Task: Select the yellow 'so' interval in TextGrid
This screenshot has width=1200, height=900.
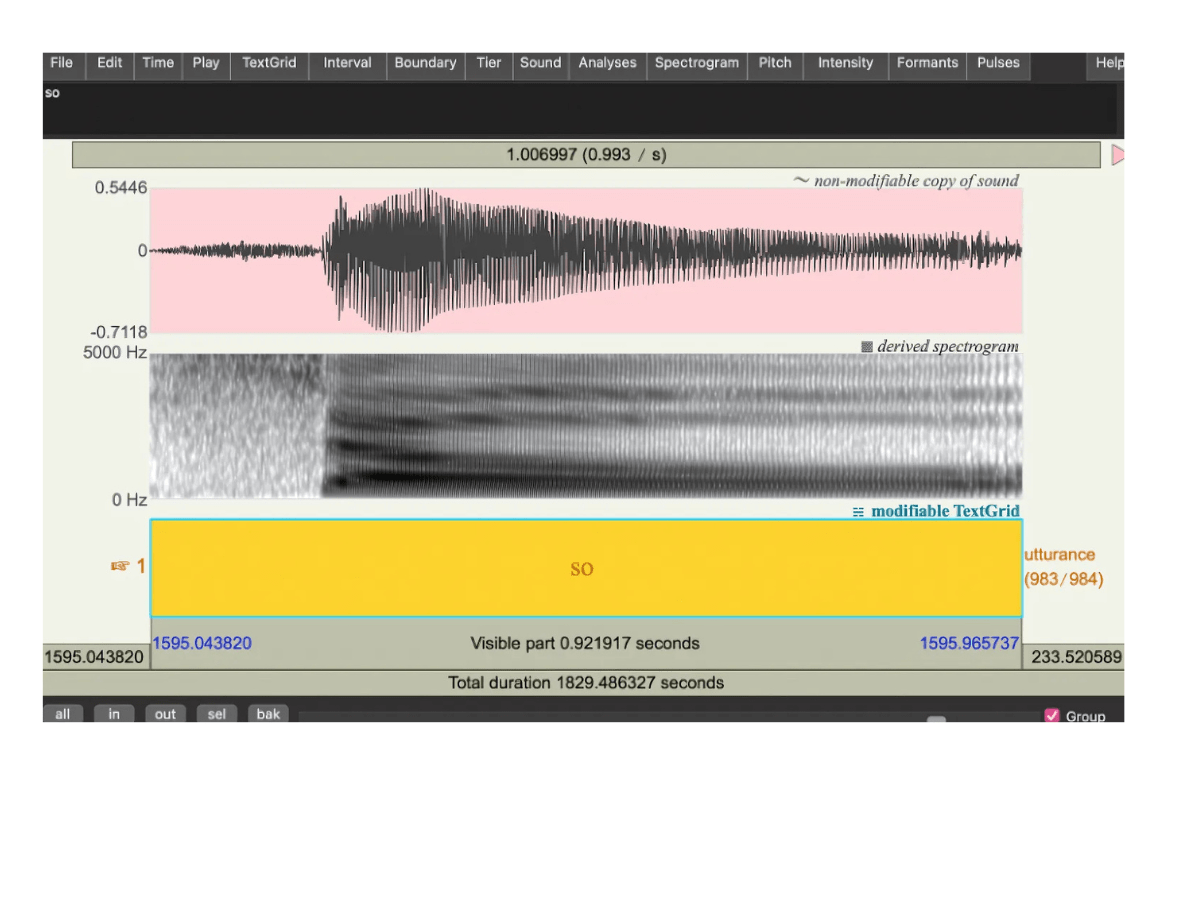Action: (x=586, y=568)
